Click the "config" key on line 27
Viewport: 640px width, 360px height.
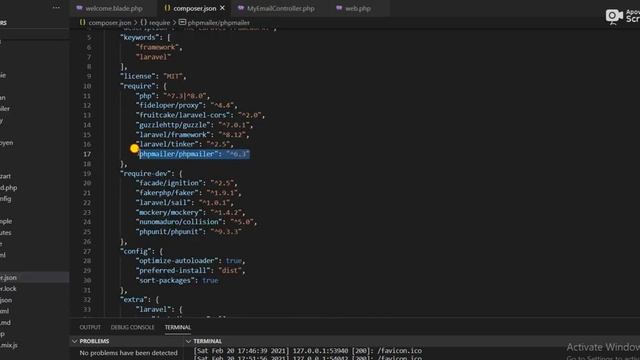point(136,251)
